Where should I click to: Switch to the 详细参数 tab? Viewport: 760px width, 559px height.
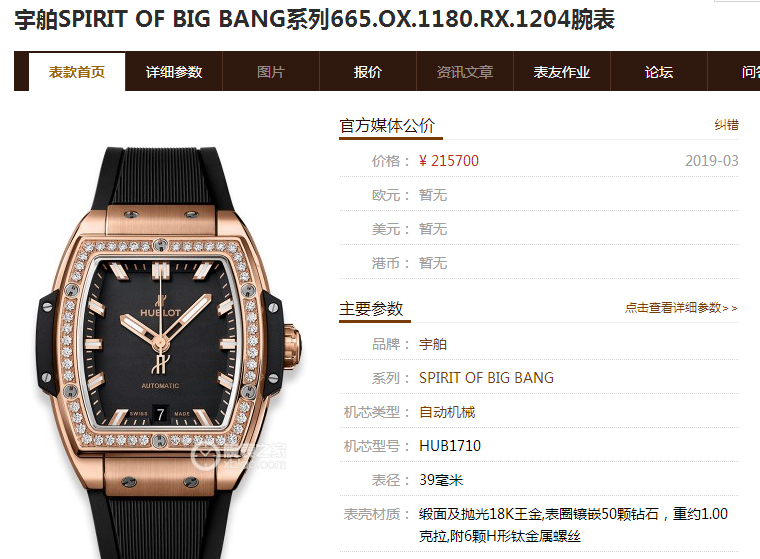[x=174, y=72]
